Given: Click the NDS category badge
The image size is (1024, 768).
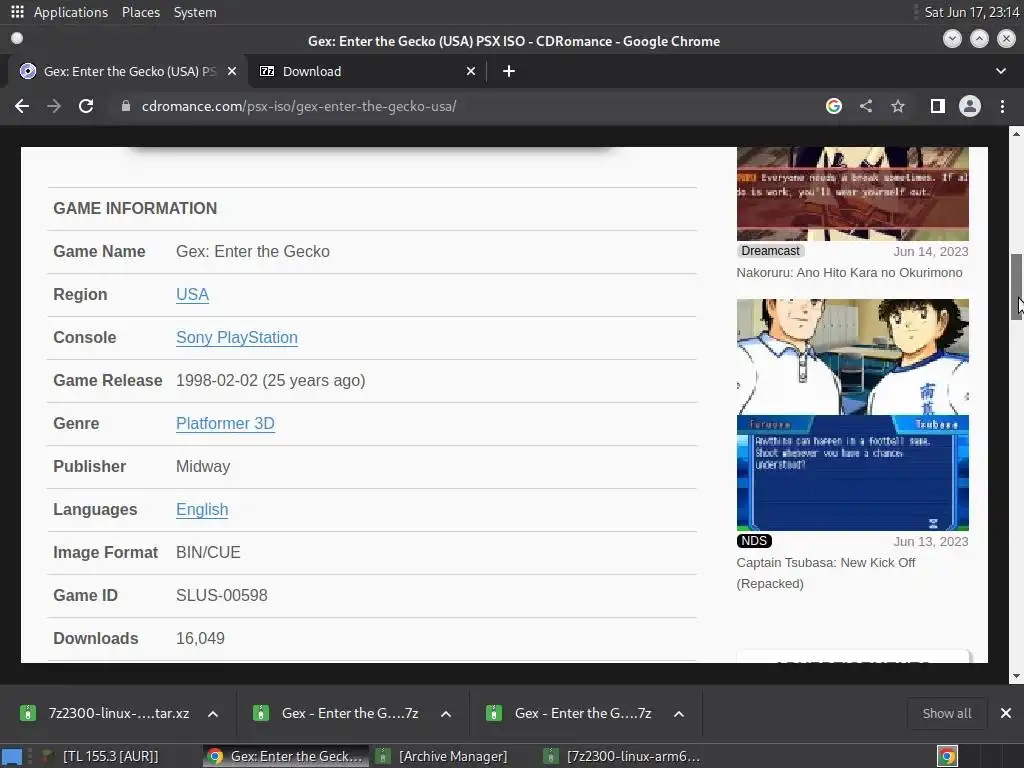Looking at the screenshot, I should (754, 541).
